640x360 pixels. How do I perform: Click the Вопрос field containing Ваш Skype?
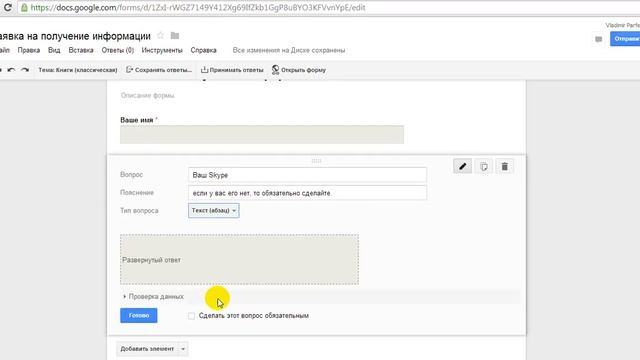coord(307,175)
